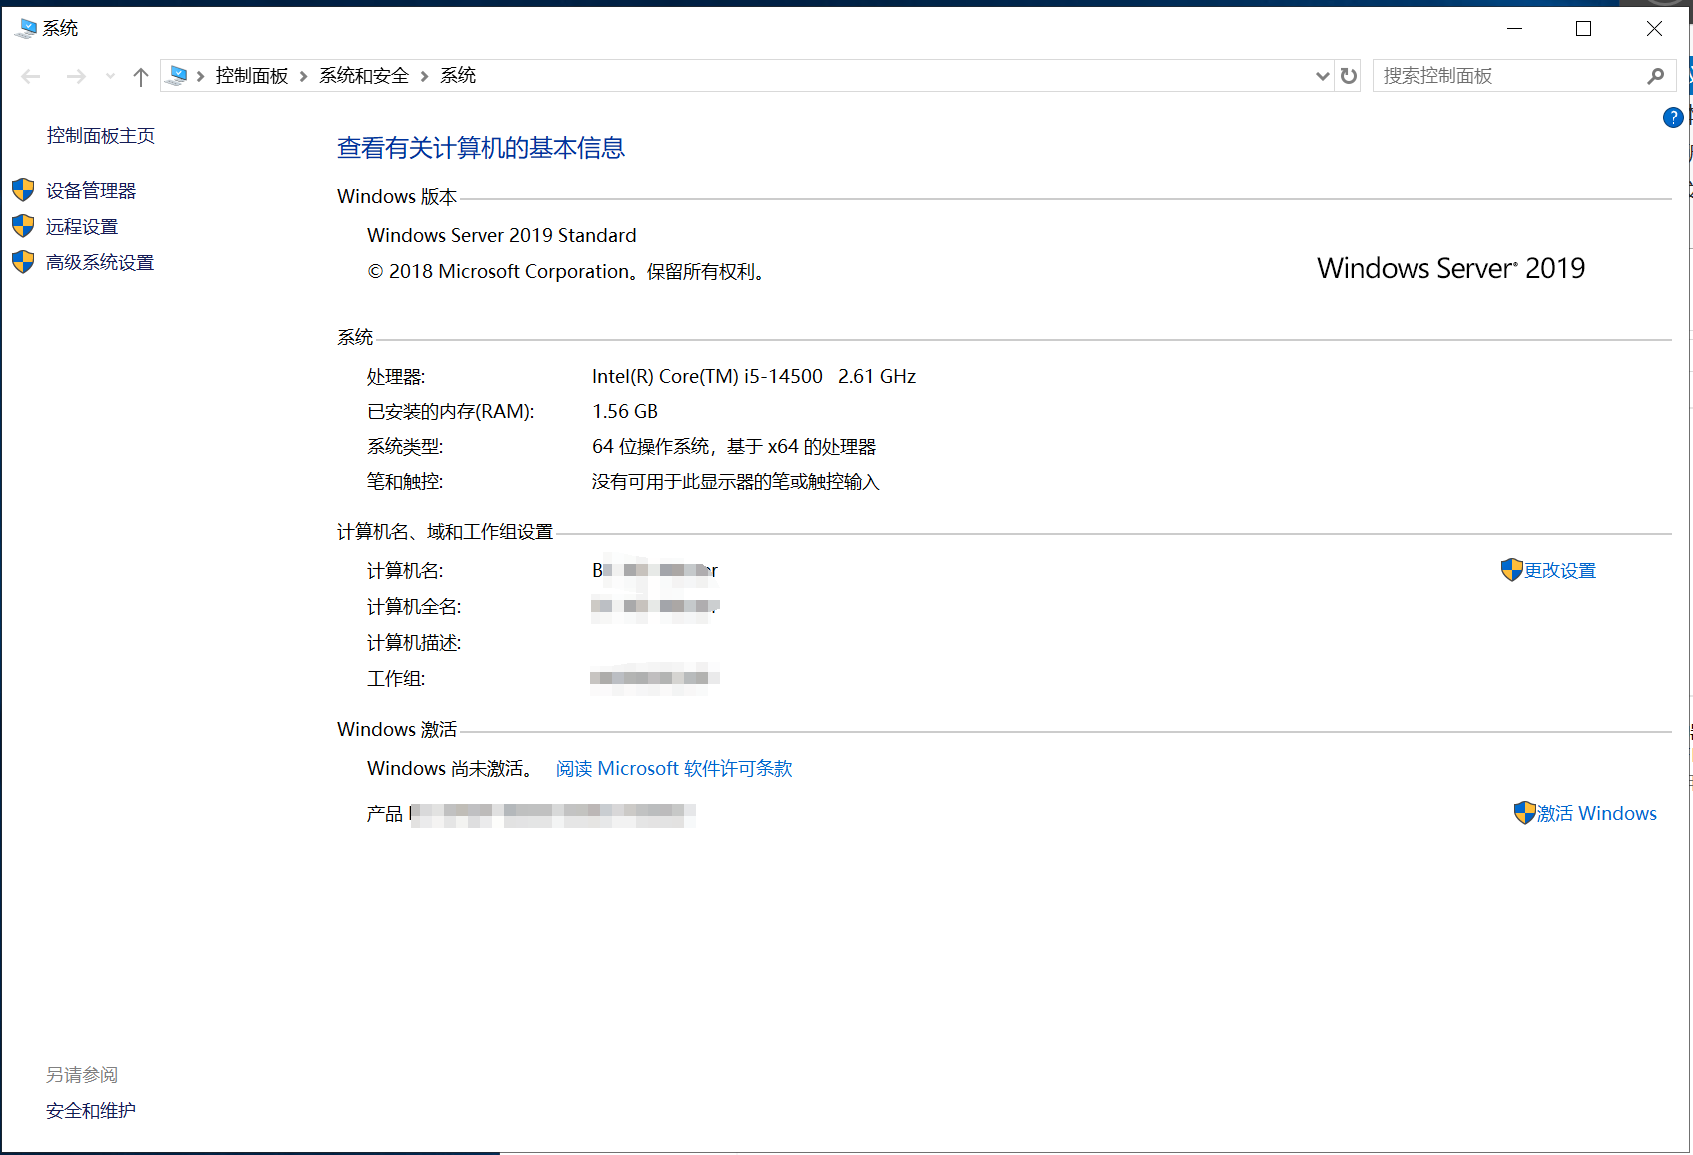Image resolution: width=1693 pixels, height=1155 pixels.
Task: Click the up one level arrow
Action: tap(141, 76)
